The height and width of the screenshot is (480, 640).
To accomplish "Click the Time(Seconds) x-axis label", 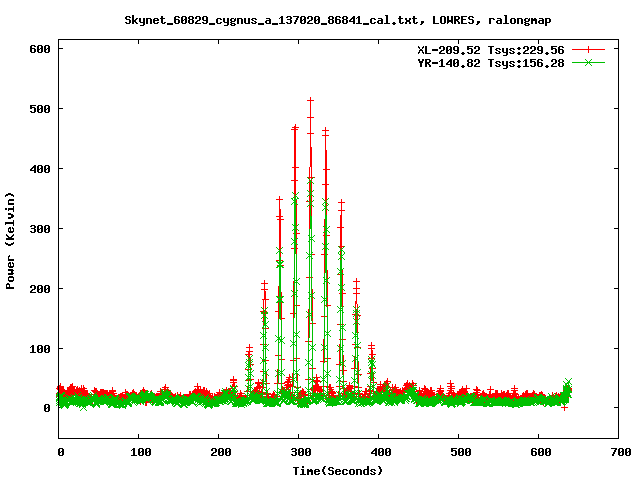I will coord(338,471).
